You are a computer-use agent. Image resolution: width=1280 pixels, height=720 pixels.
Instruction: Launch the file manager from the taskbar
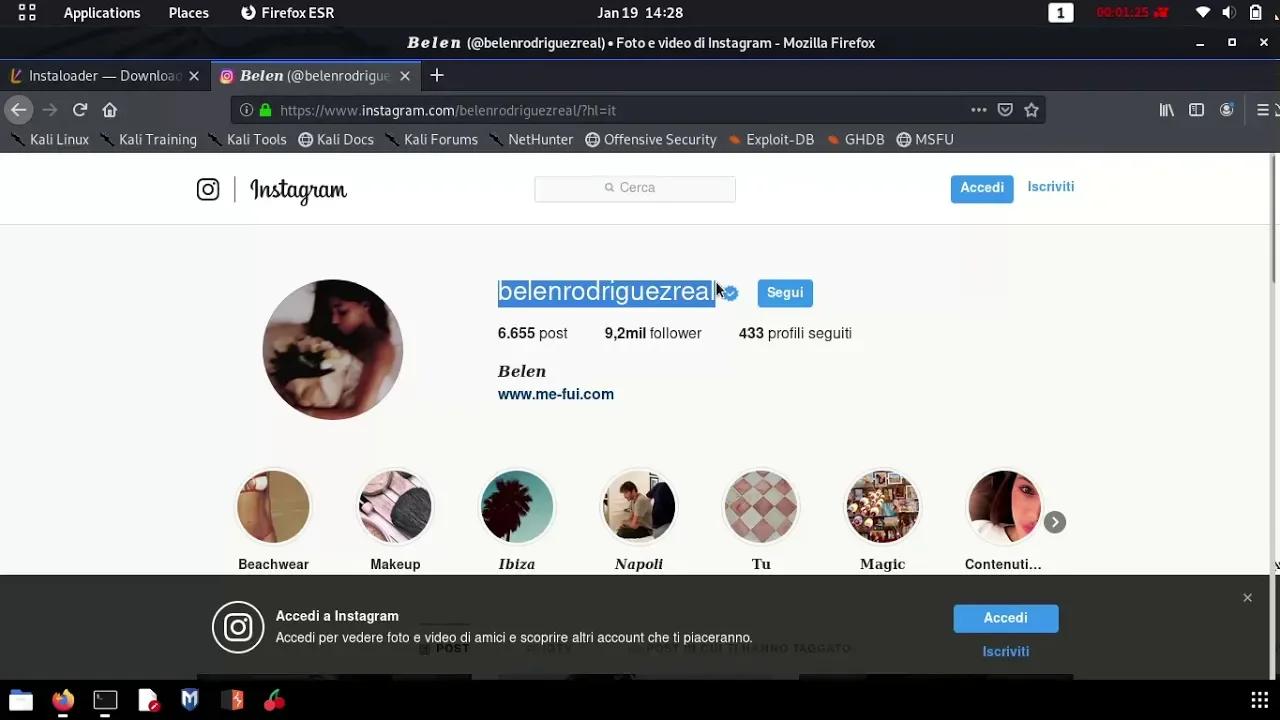(19, 700)
